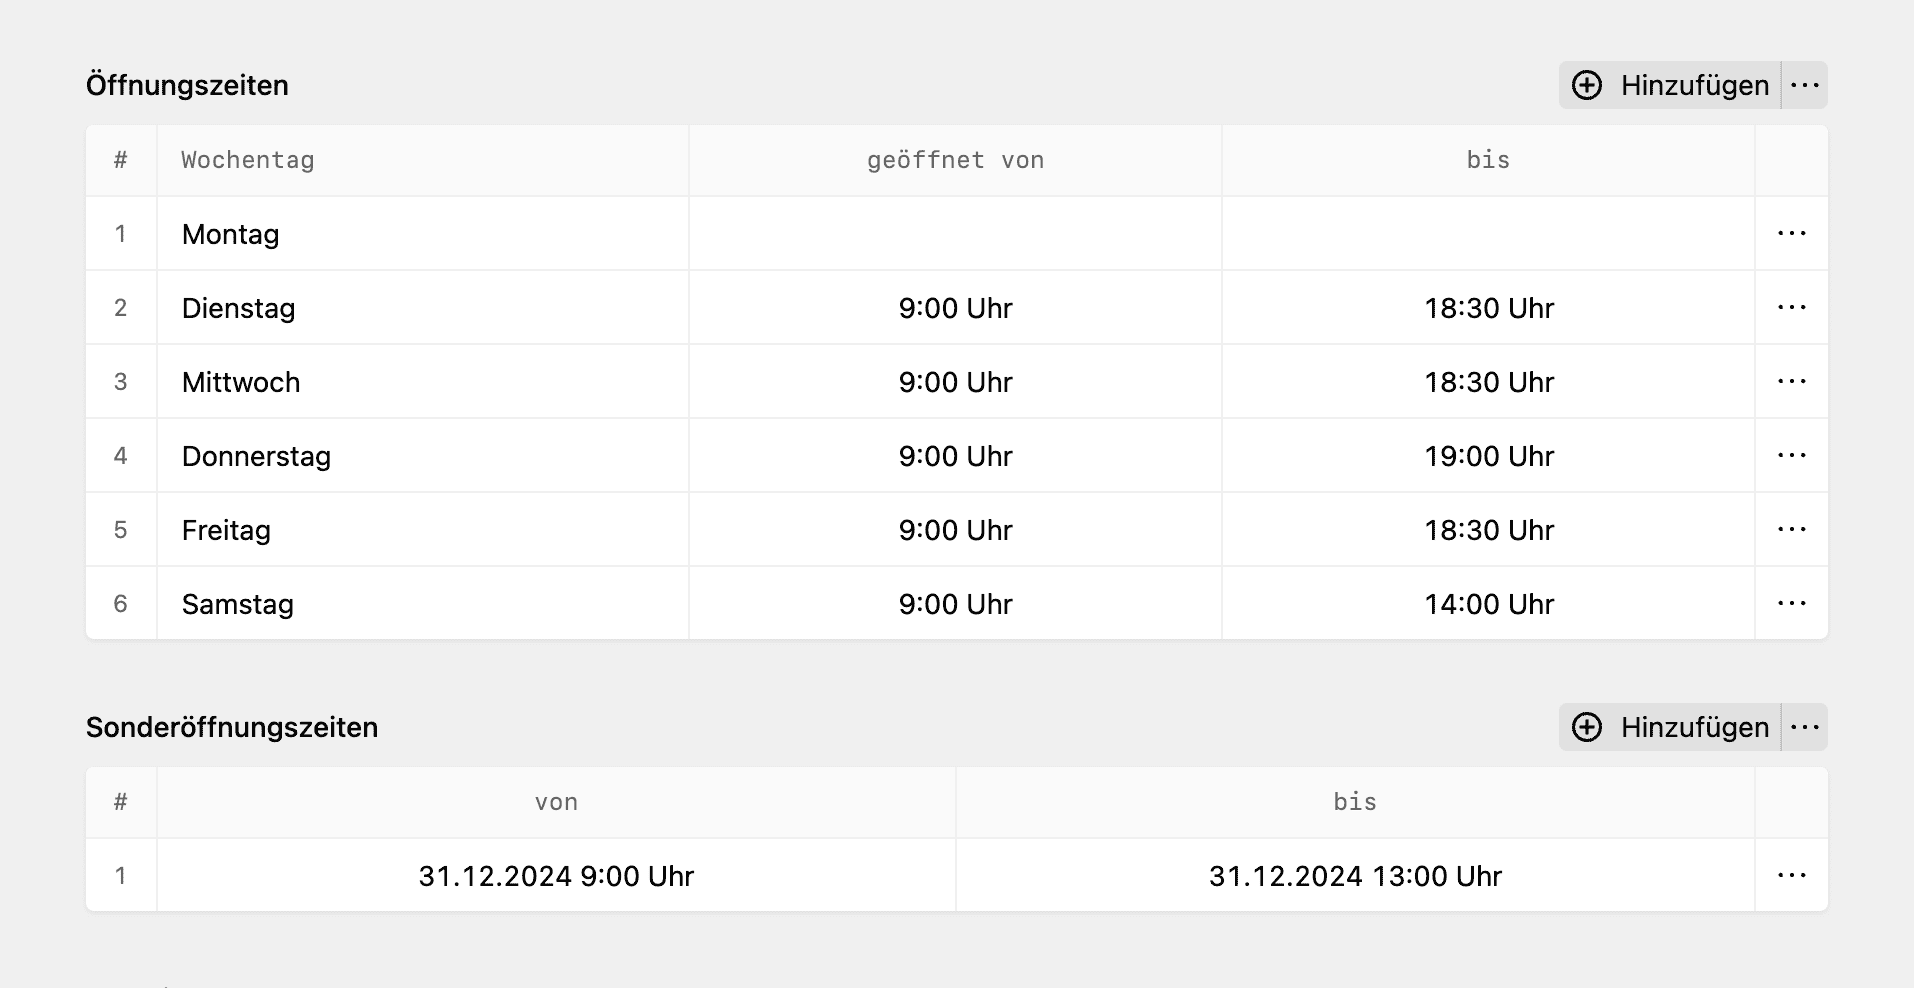This screenshot has height=988, width=1914.
Task: Select the Mittwoch weekday cell
Action: 423,382
